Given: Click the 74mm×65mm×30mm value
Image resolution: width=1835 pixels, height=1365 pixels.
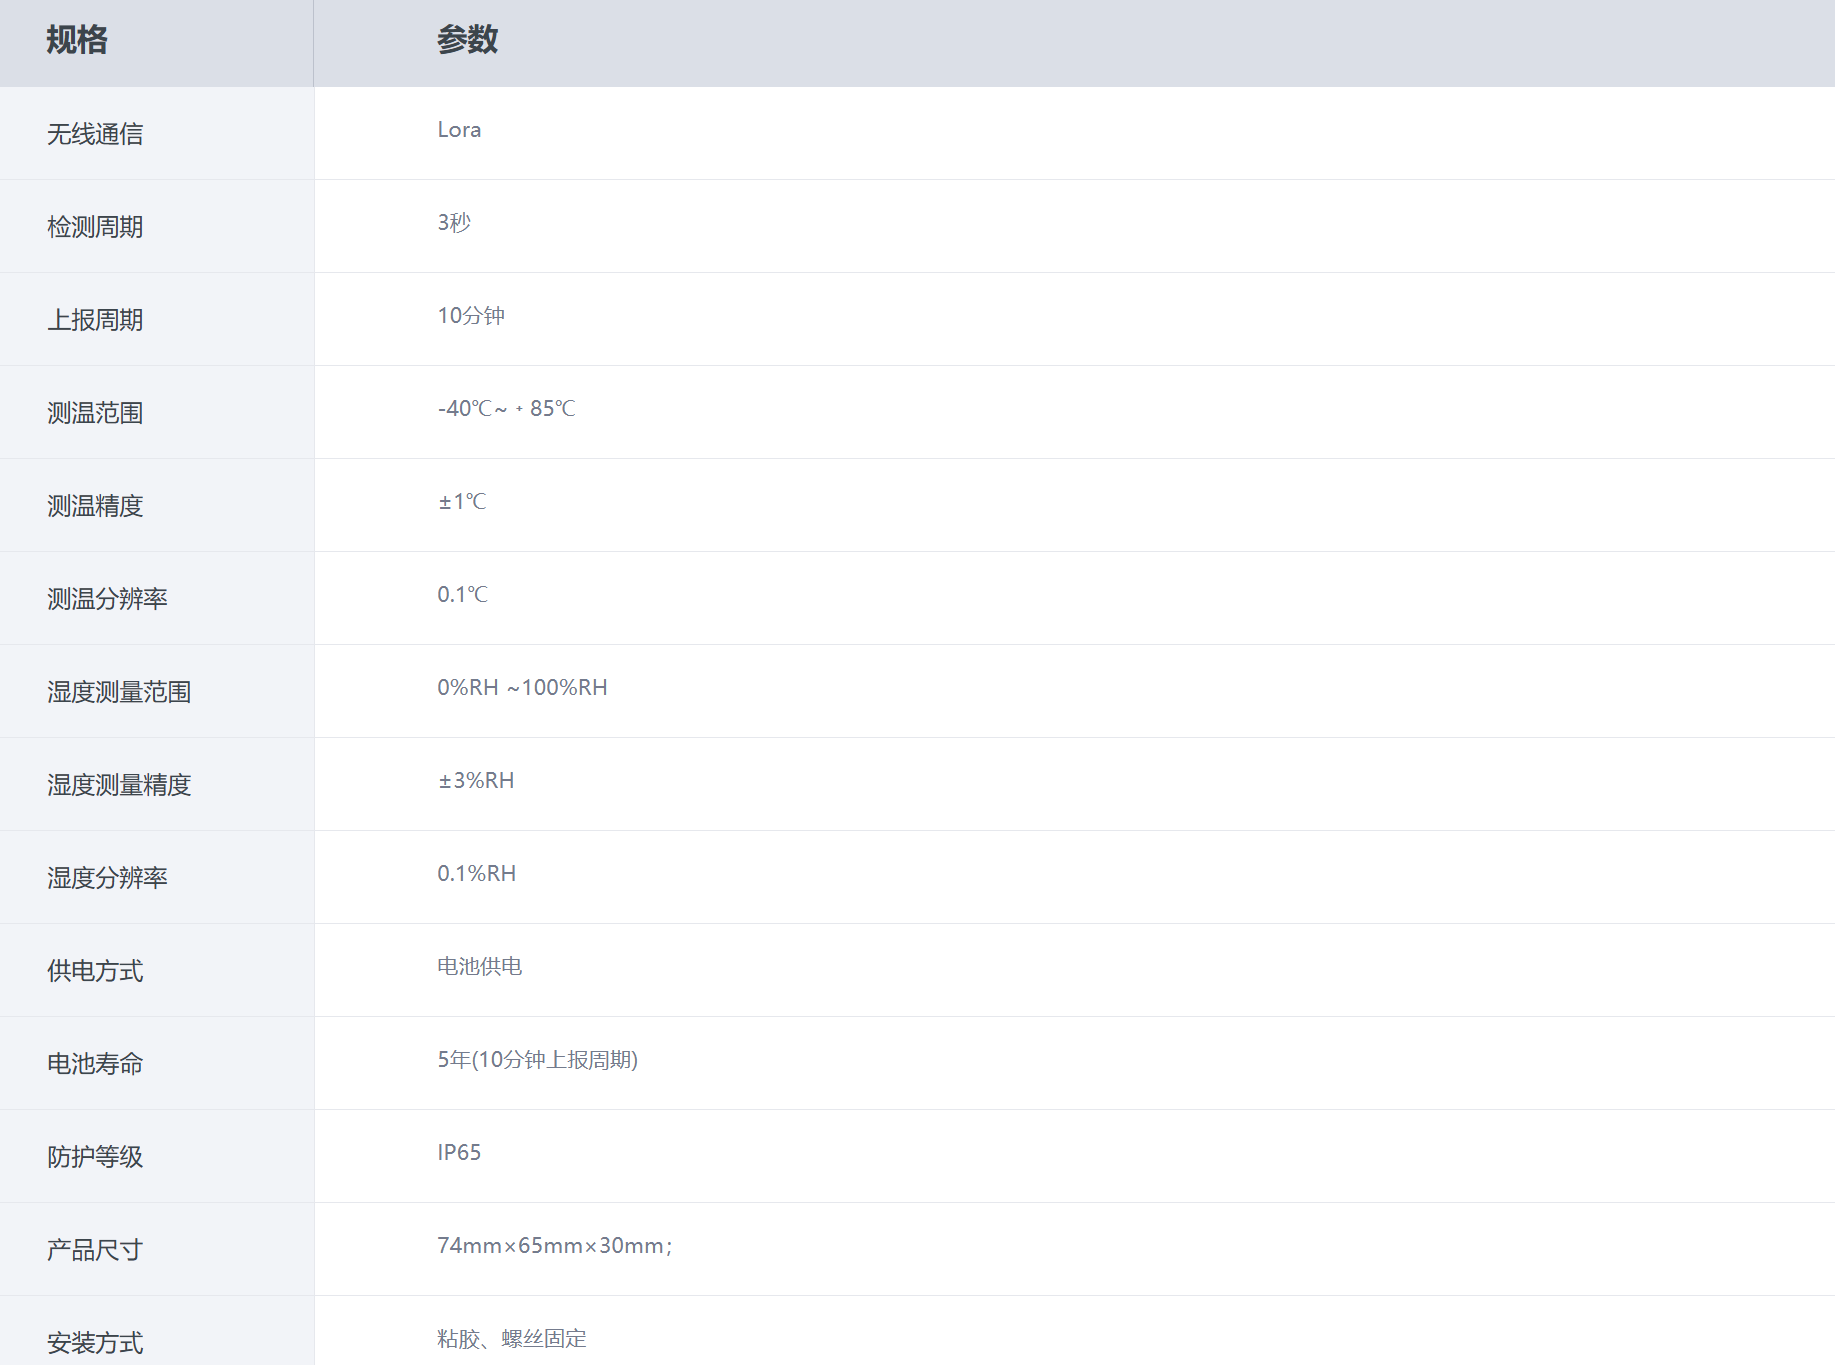Looking at the screenshot, I should [551, 1246].
